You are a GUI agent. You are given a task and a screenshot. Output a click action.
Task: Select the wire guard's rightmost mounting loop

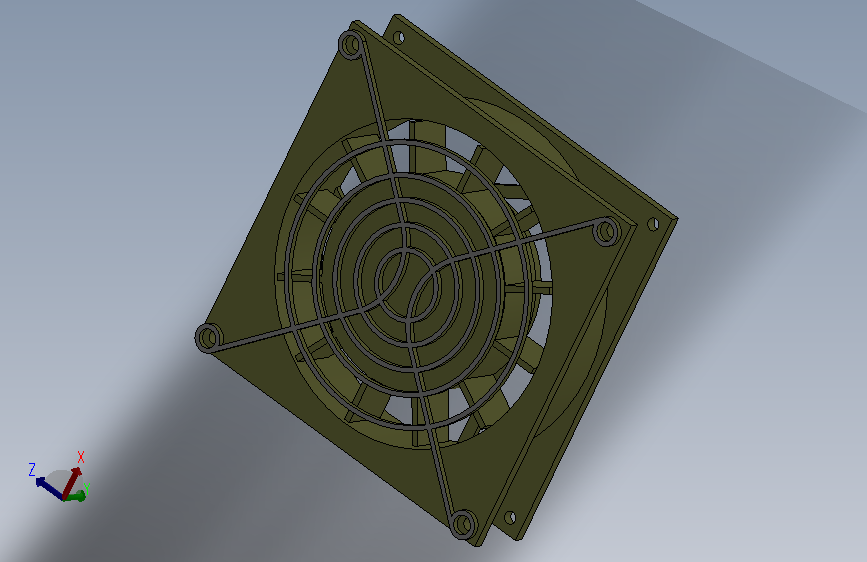coord(606,231)
